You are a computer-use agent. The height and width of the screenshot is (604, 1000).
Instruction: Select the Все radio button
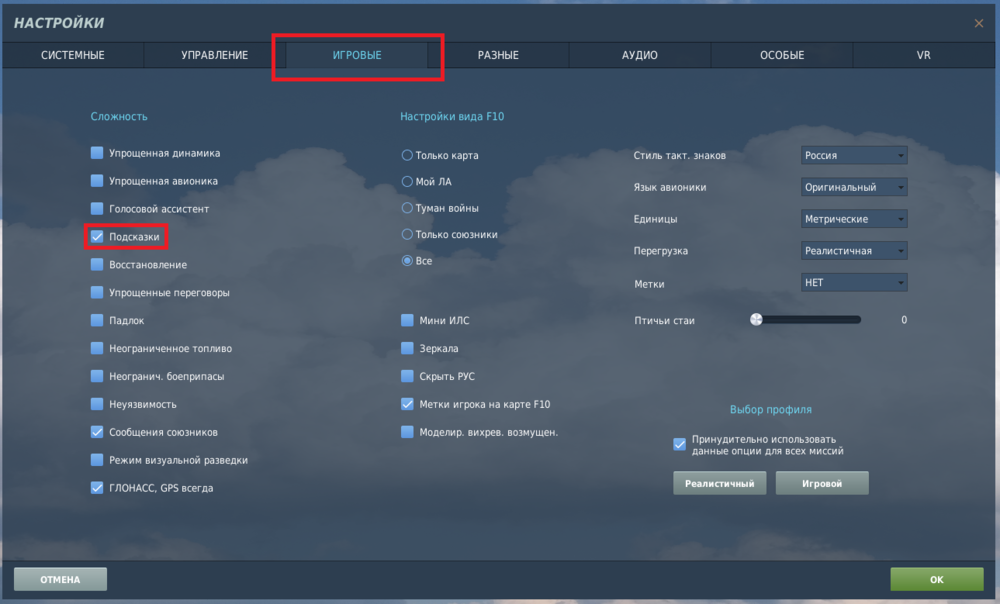(407, 261)
